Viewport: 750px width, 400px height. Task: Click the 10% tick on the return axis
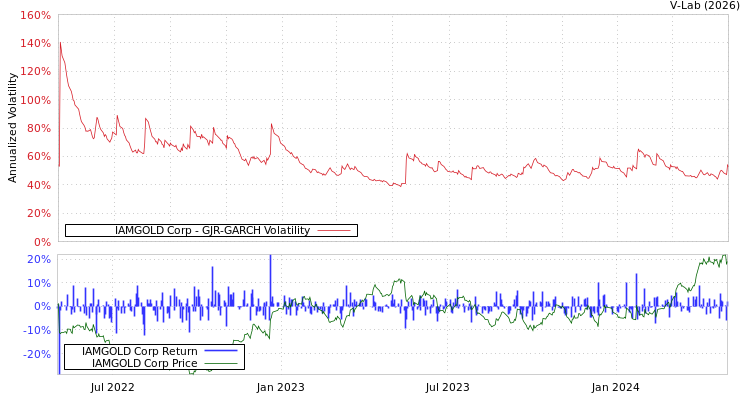pyautogui.click(x=38, y=283)
